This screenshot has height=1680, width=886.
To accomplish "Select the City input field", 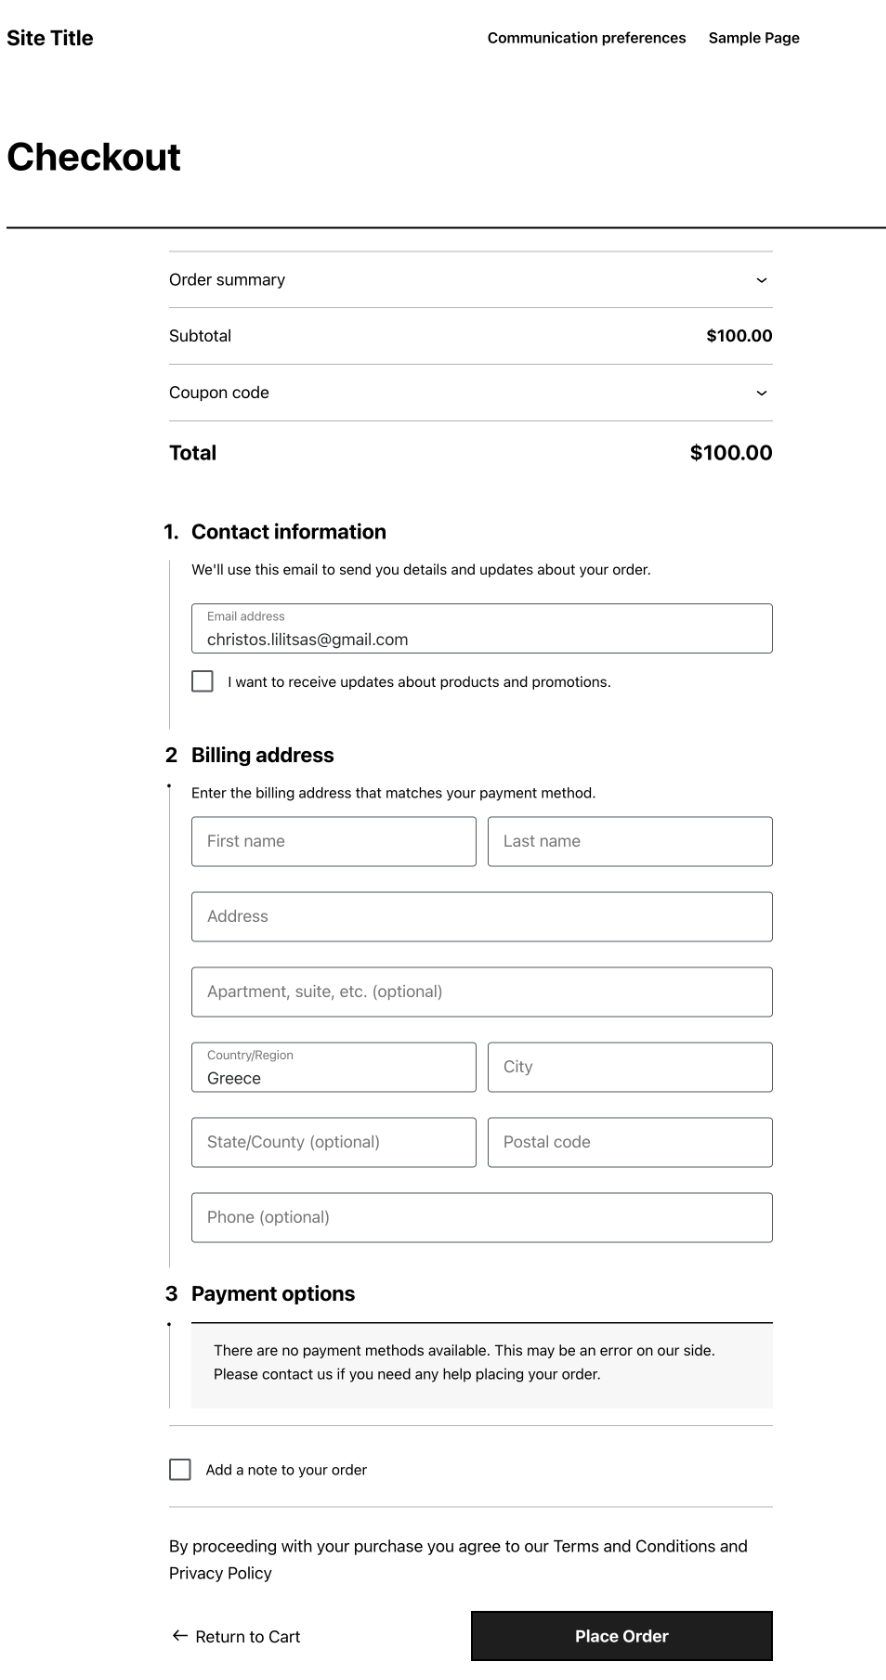I will click(x=629, y=1067).
